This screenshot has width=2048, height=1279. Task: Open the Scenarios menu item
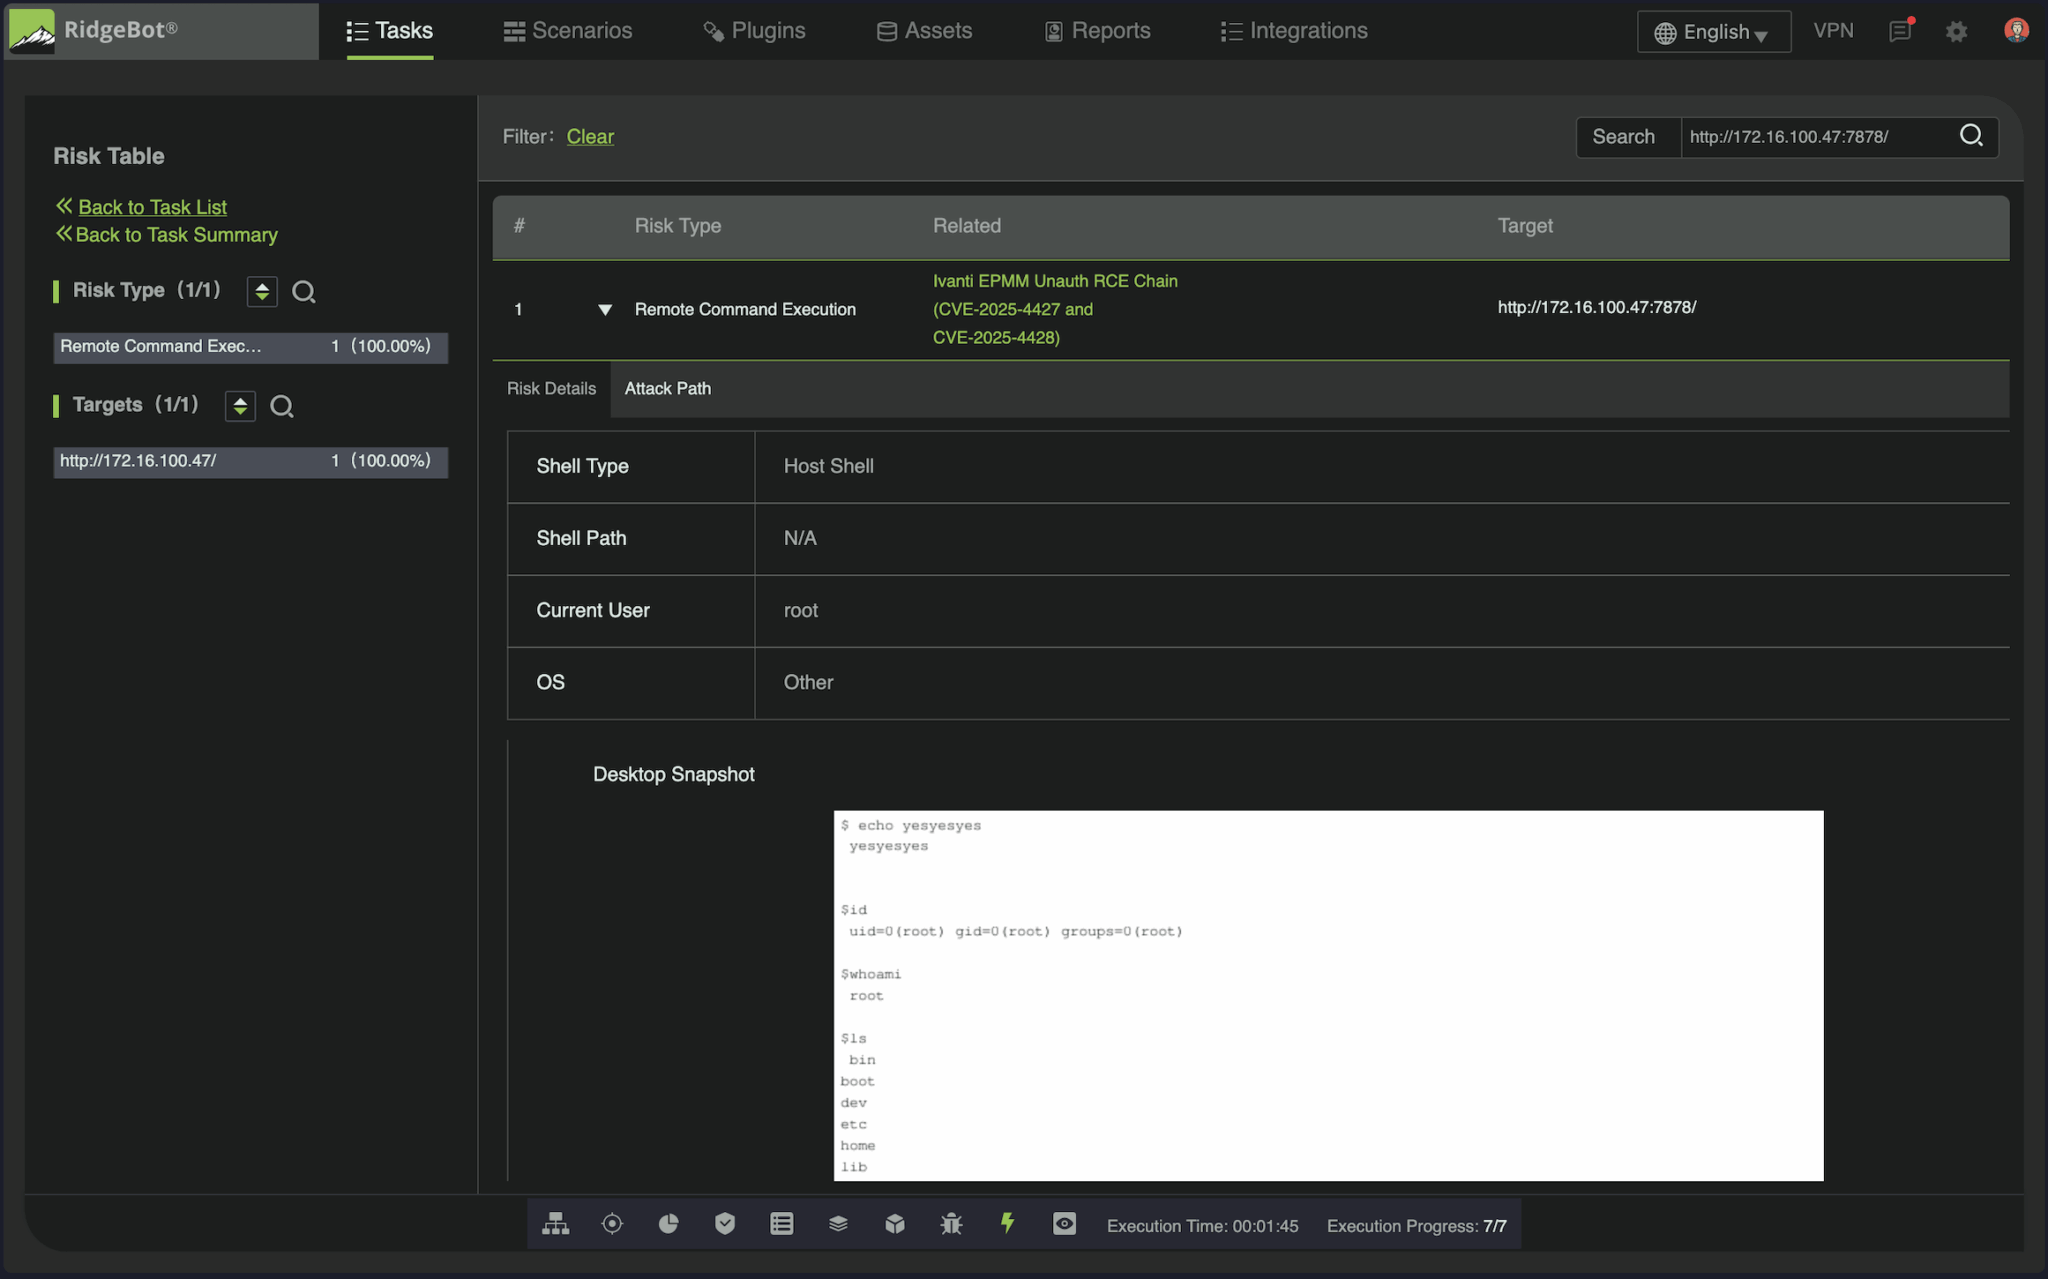(567, 31)
